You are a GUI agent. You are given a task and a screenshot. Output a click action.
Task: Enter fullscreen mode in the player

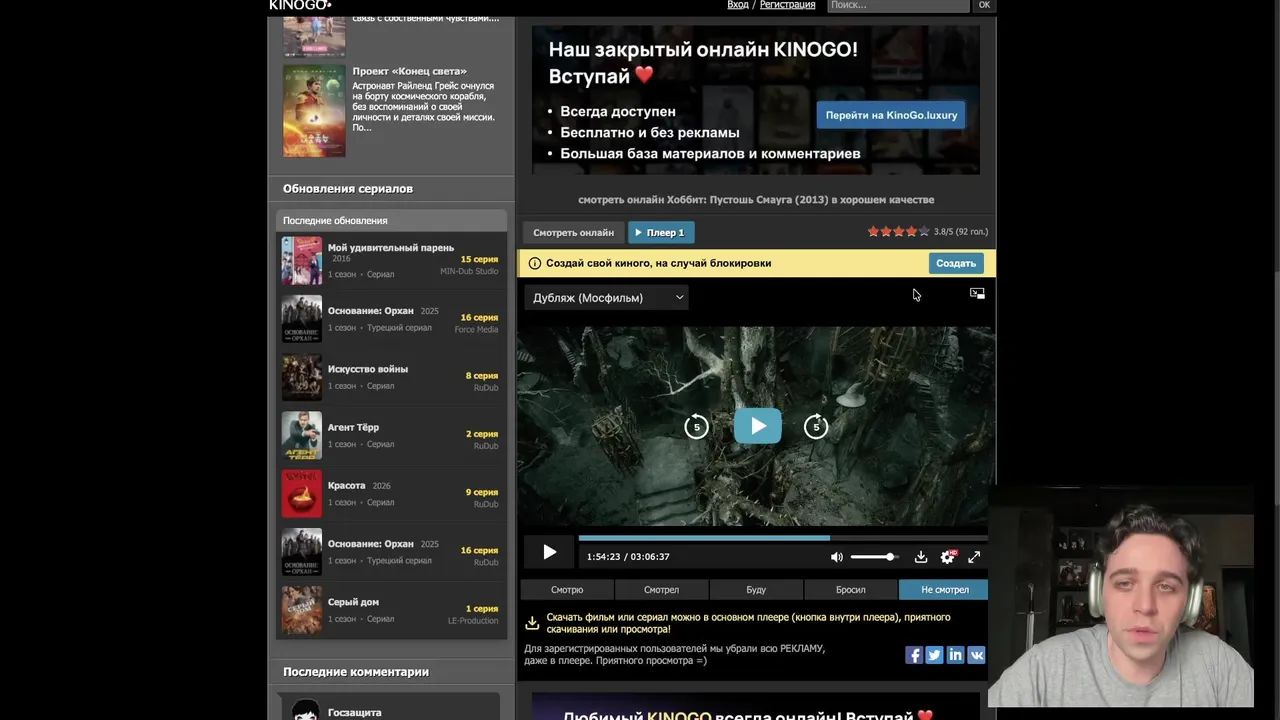pyautogui.click(x=974, y=557)
